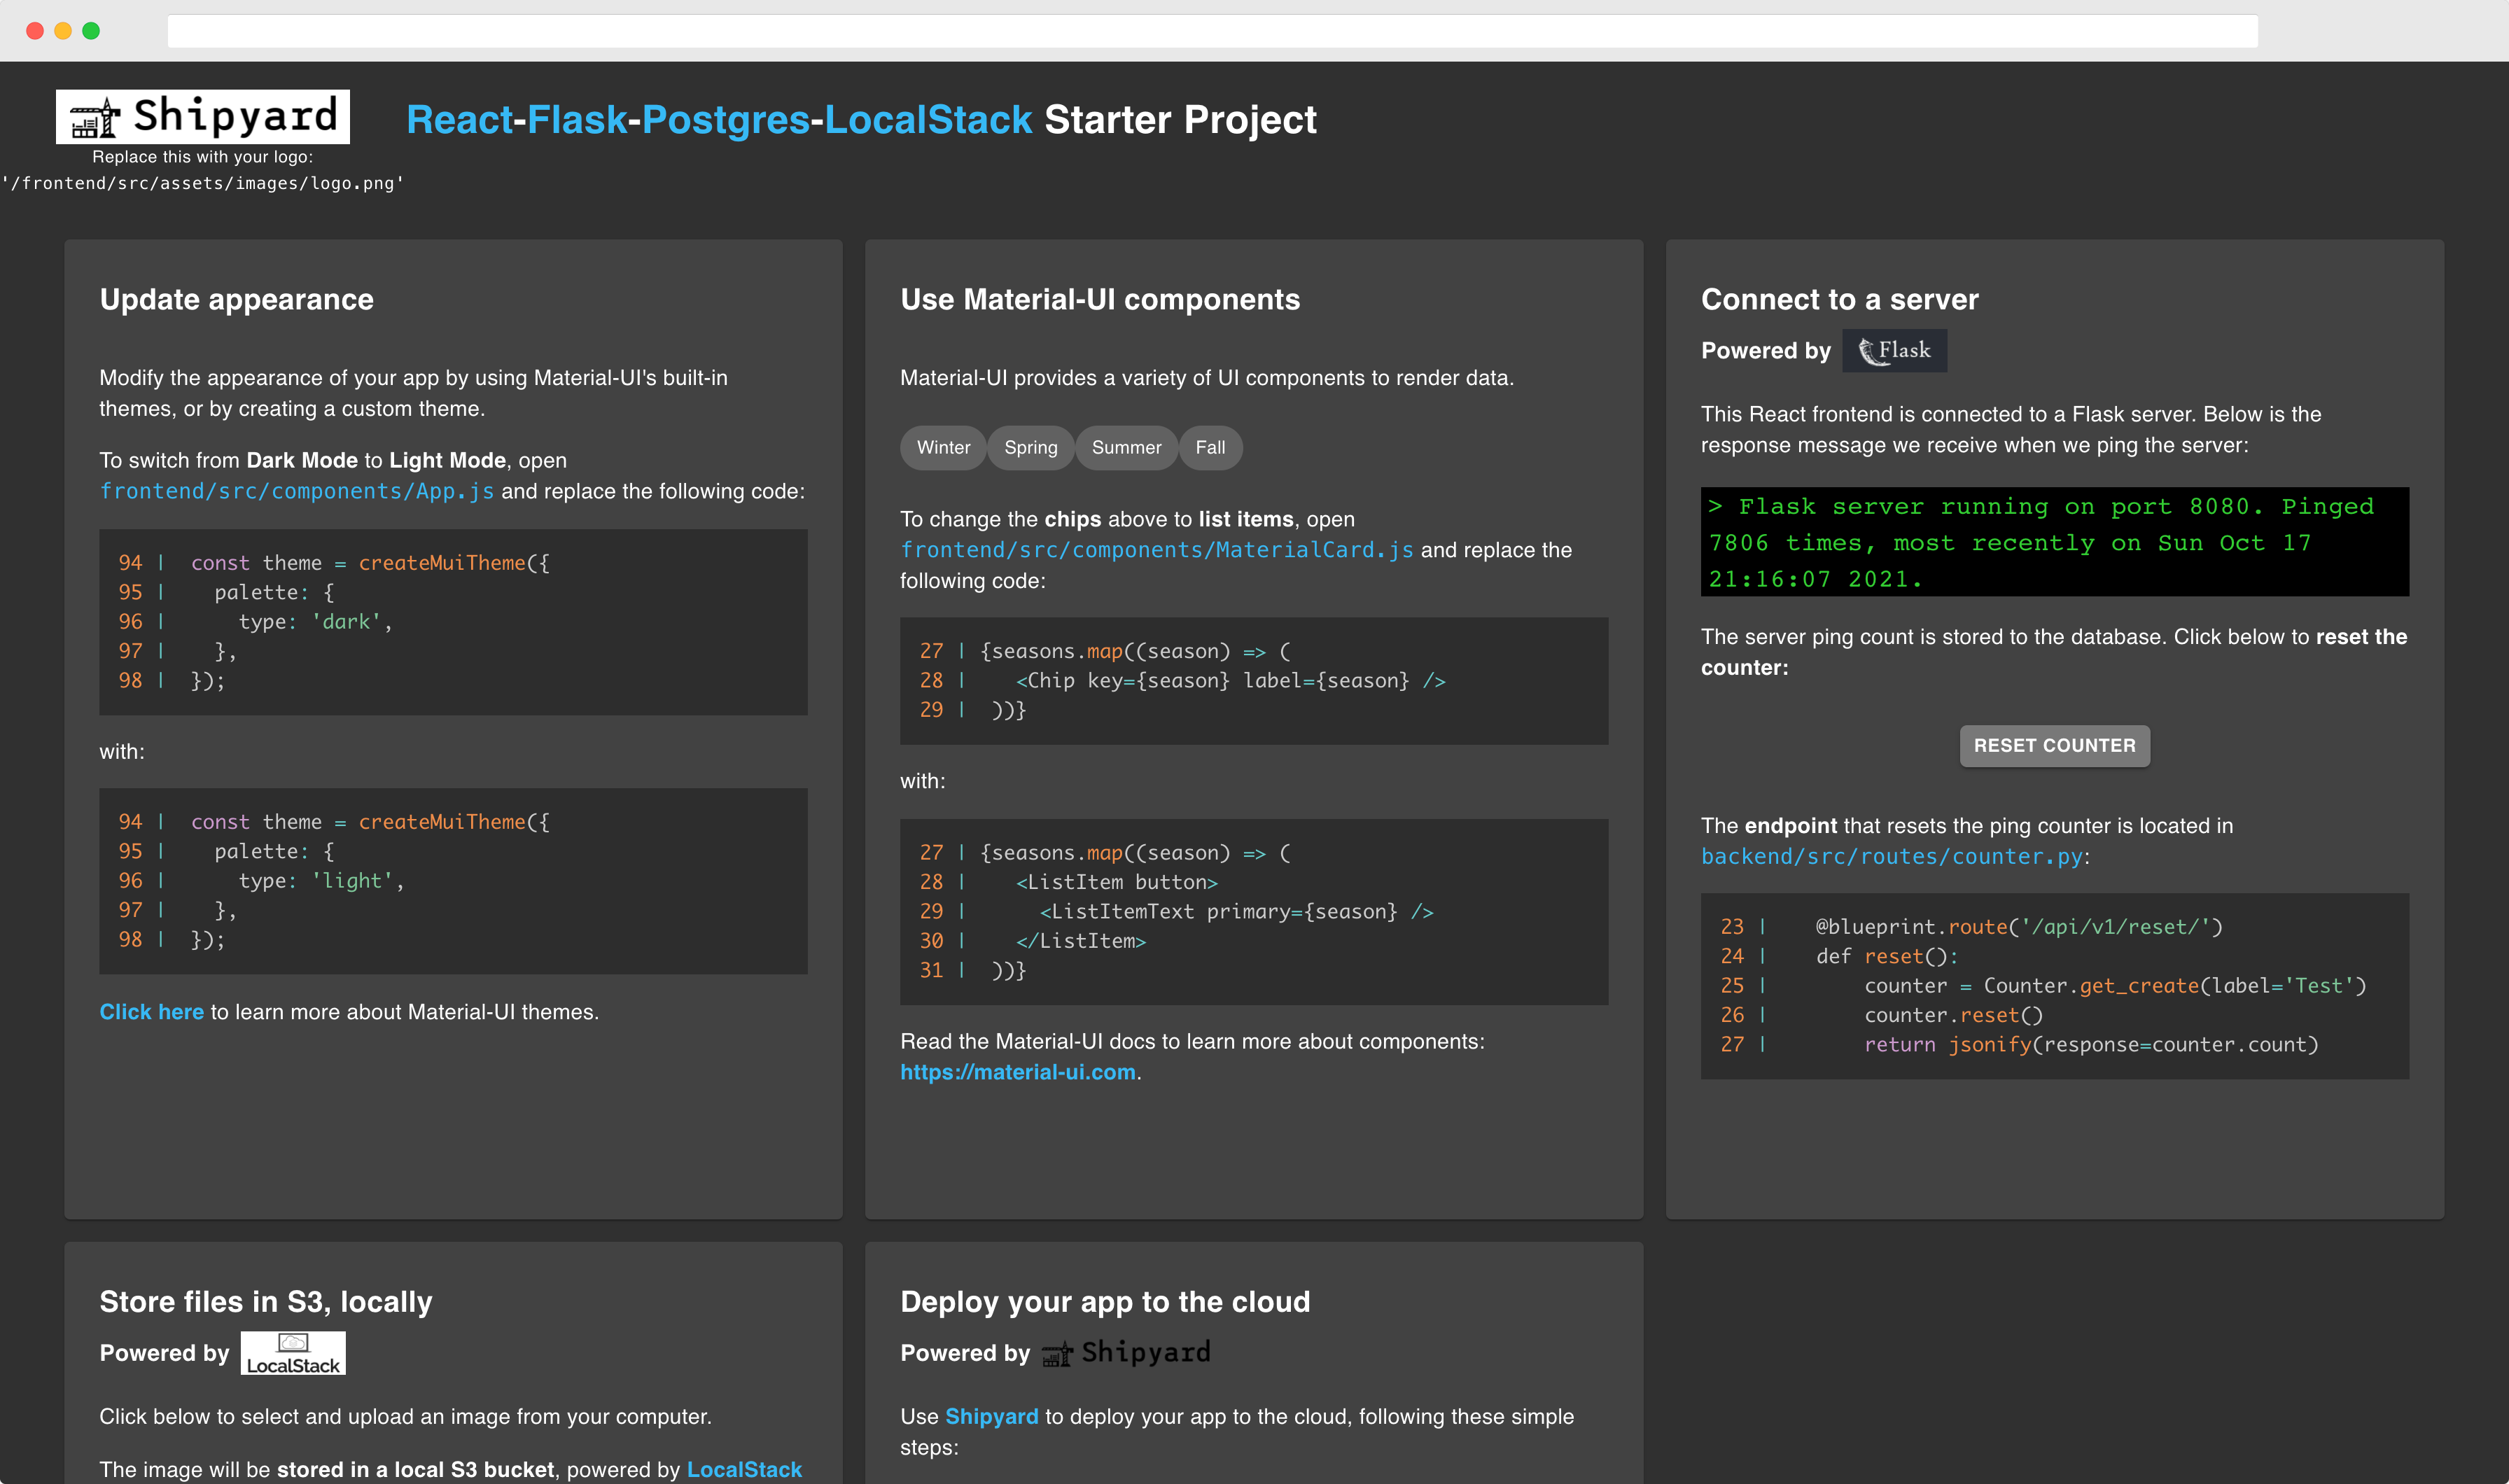Image resolution: width=2509 pixels, height=1484 pixels.
Task: Click the frontend/src/components/MaterialCard.js file path
Action: coord(1157,550)
